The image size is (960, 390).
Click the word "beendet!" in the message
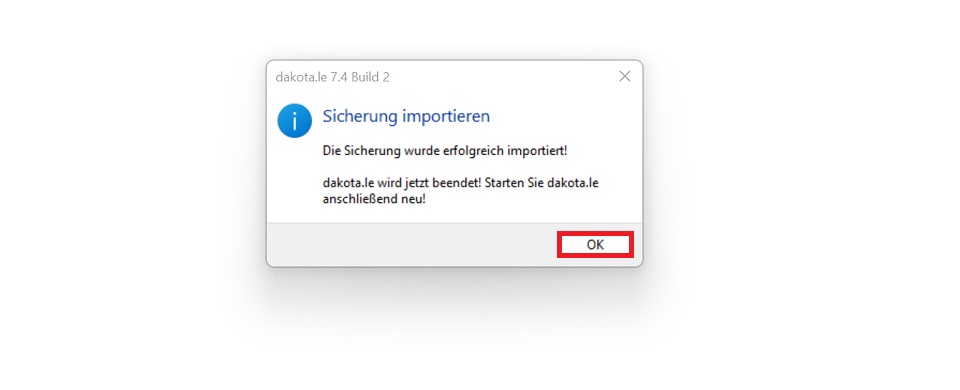click(x=460, y=183)
